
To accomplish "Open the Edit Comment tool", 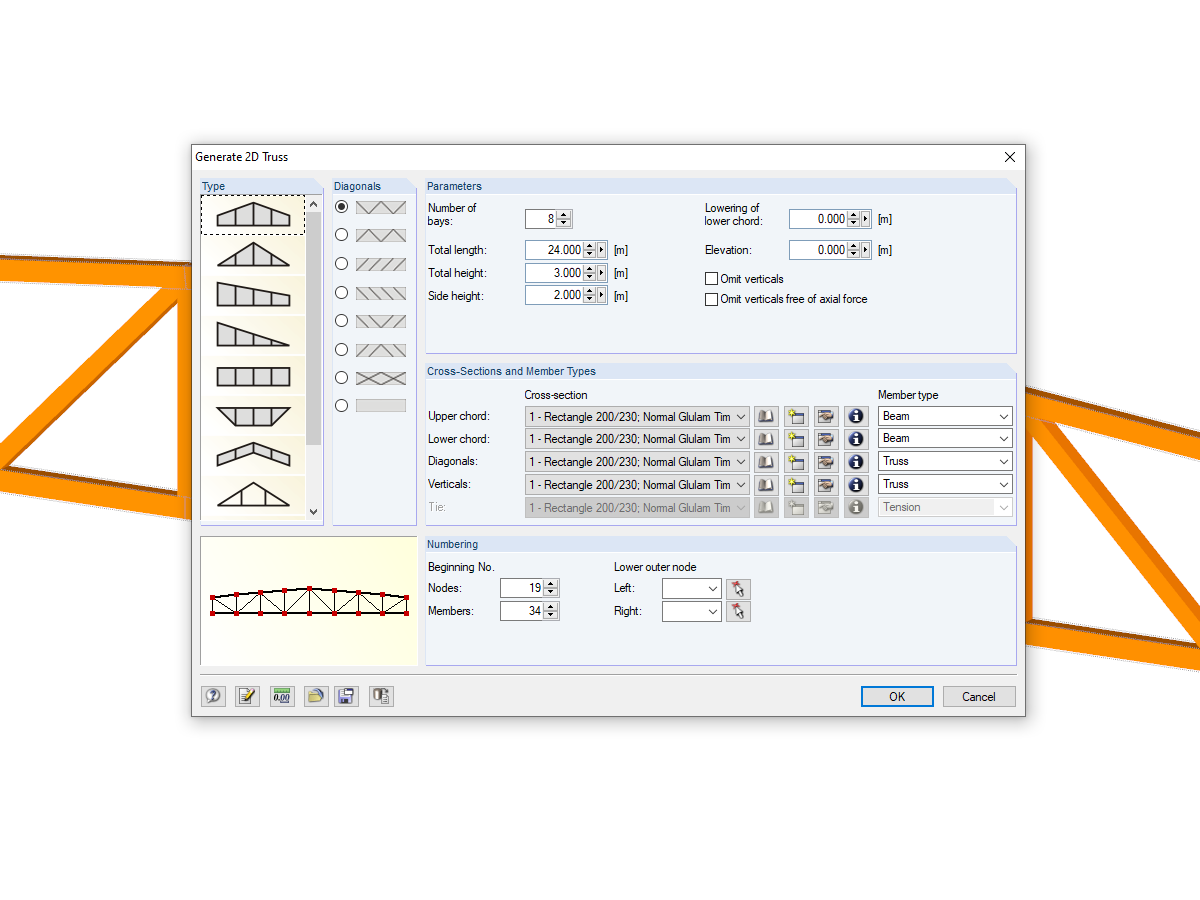I will tap(247, 695).
